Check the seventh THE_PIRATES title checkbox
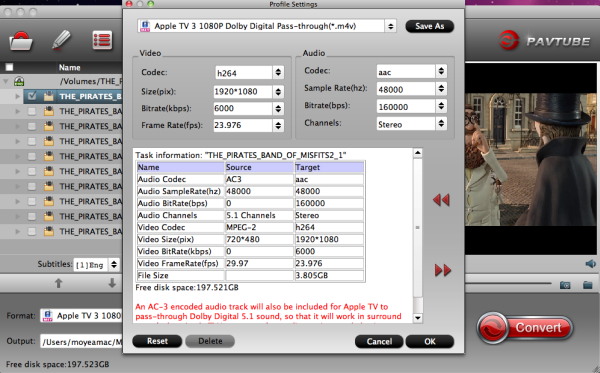This screenshot has width=600, height=373. [x=32, y=186]
